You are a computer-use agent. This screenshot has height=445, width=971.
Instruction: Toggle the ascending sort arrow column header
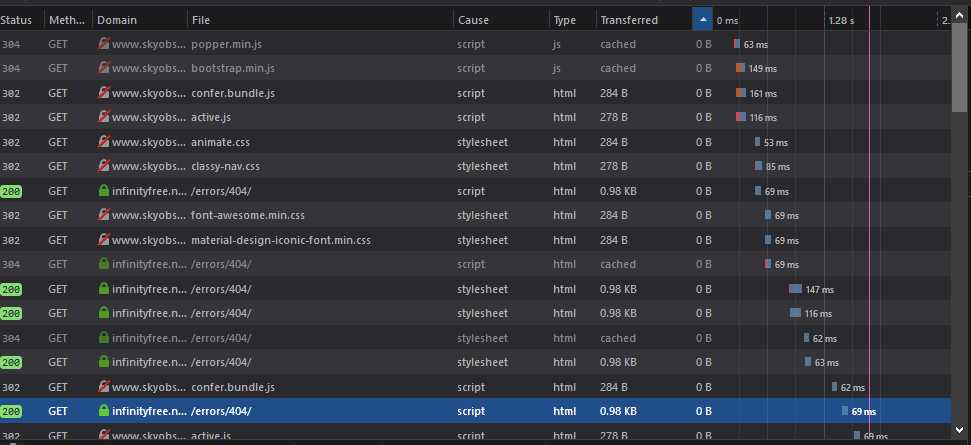pos(702,20)
